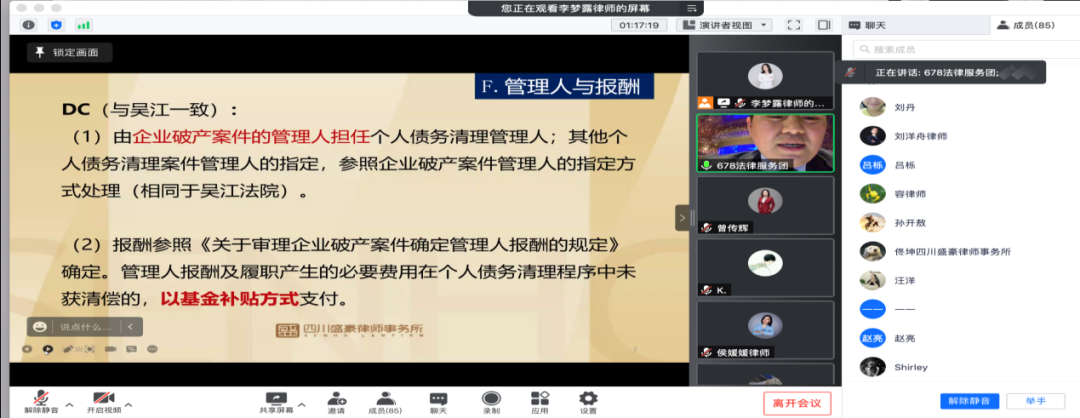Viewport: 1080px width, 418px height.
Task: Pin screen with 锁定画面
Action: point(69,52)
